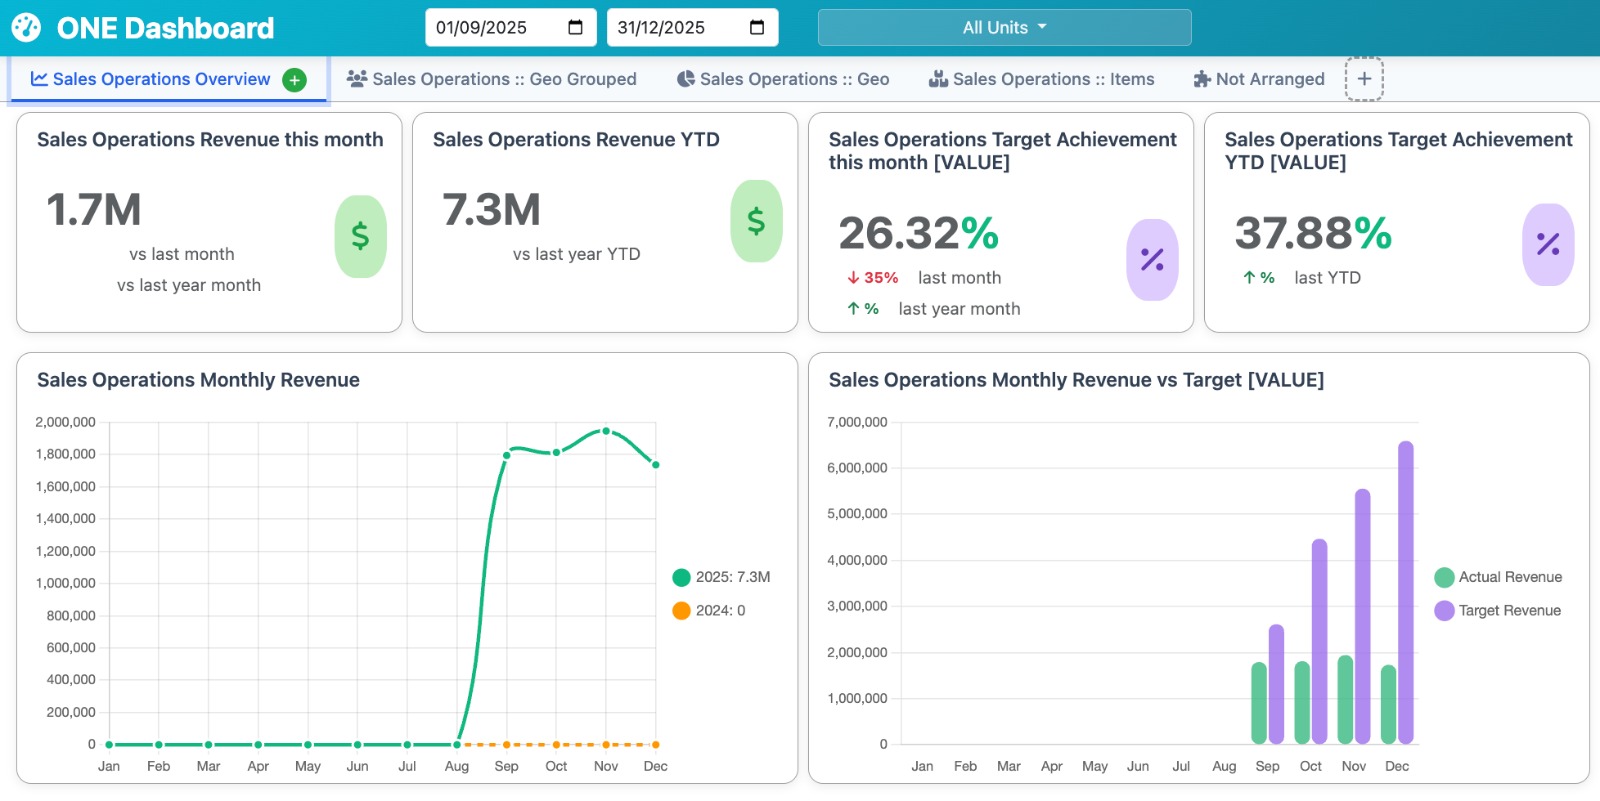Select the Sales Operations :: Items tab
This screenshot has height=801, width=1600.
[x=1041, y=79]
